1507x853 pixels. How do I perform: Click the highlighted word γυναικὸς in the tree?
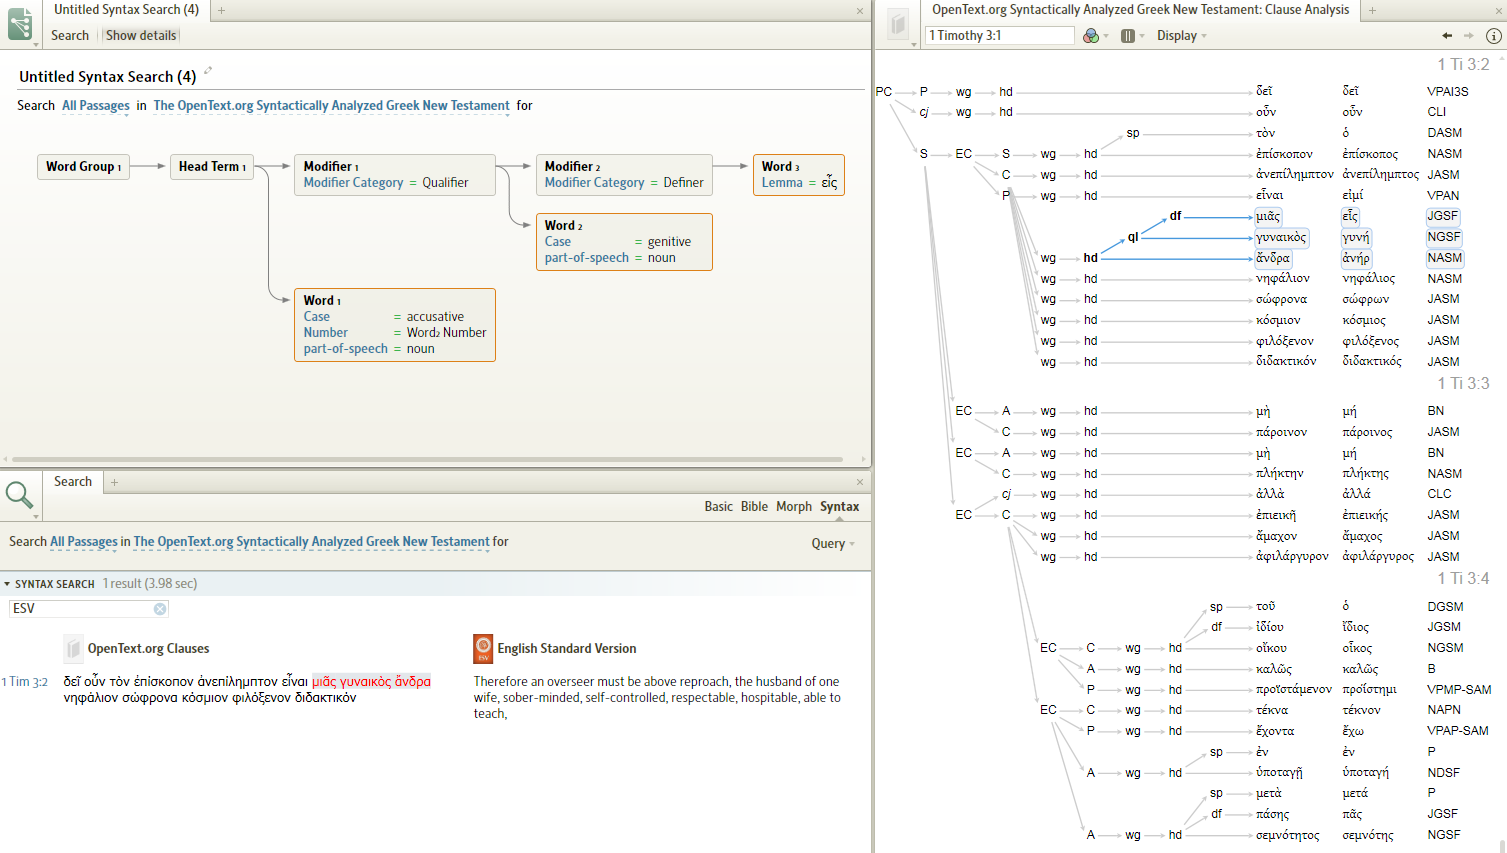tap(1281, 238)
